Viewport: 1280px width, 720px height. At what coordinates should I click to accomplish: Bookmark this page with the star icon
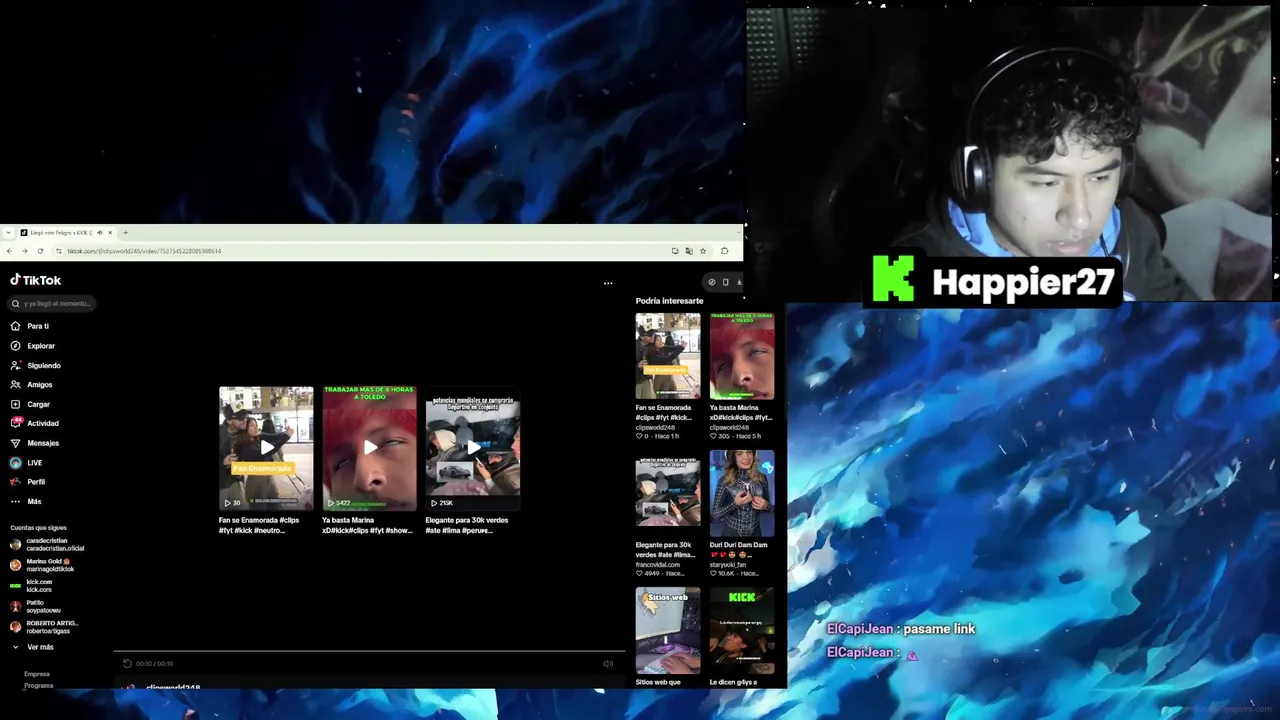[703, 251]
